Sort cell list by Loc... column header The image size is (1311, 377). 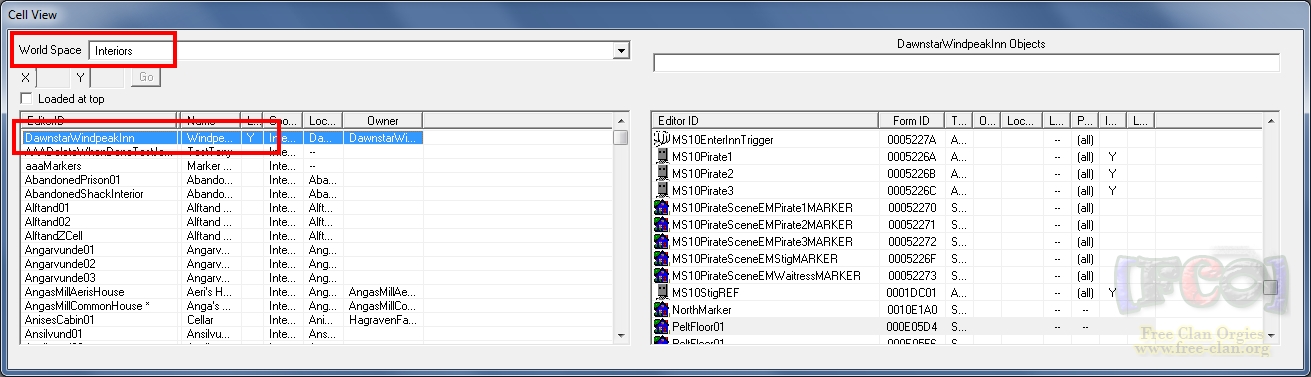tap(323, 121)
